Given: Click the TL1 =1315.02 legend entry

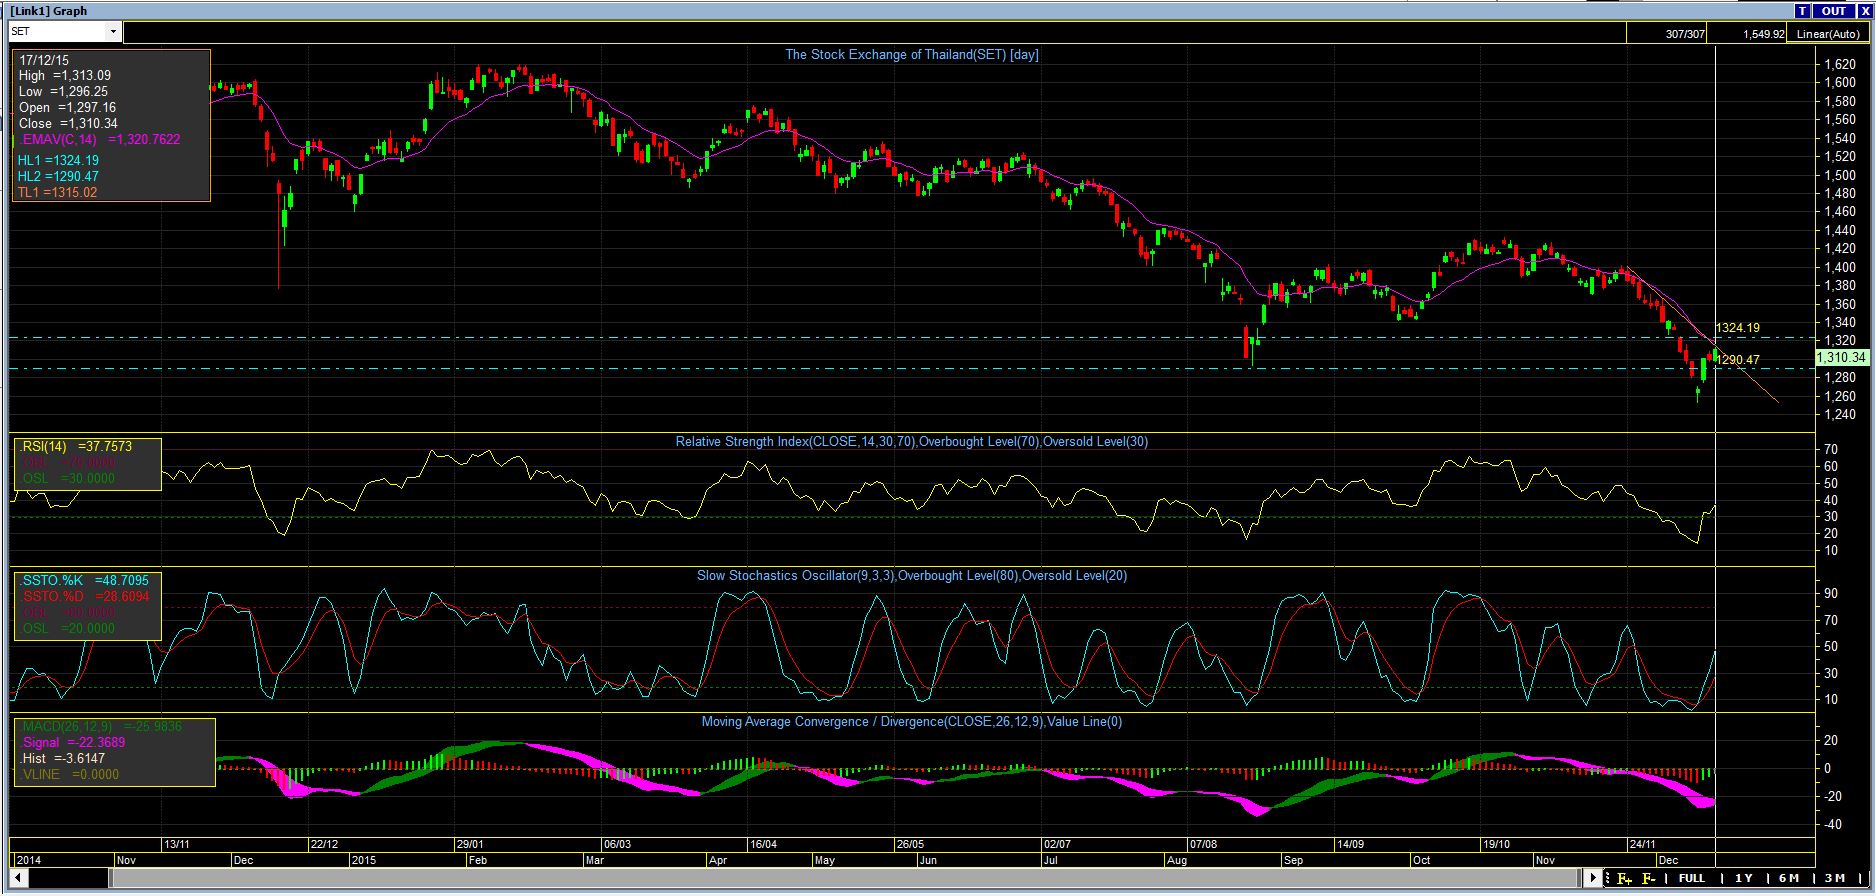Looking at the screenshot, I should [57, 193].
